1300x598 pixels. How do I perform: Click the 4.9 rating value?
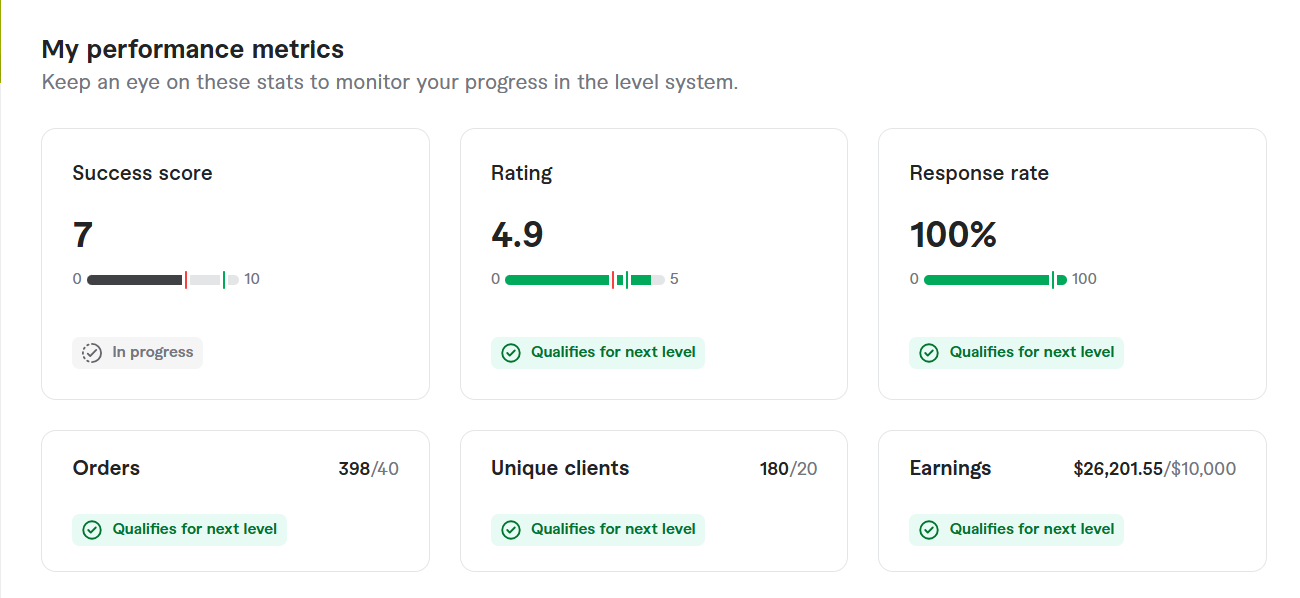click(517, 235)
